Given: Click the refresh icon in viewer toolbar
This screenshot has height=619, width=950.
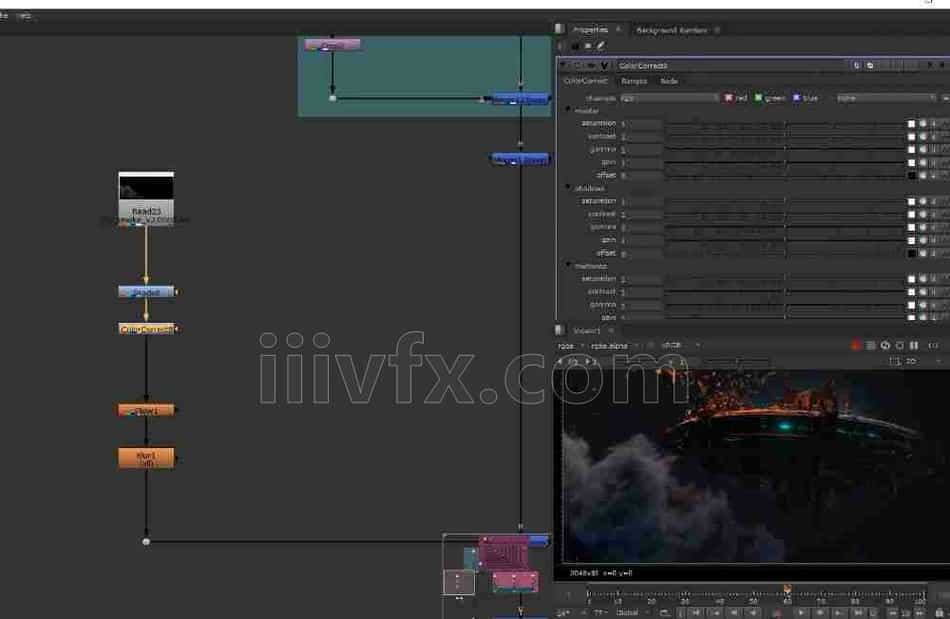Looking at the screenshot, I should 885,346.
